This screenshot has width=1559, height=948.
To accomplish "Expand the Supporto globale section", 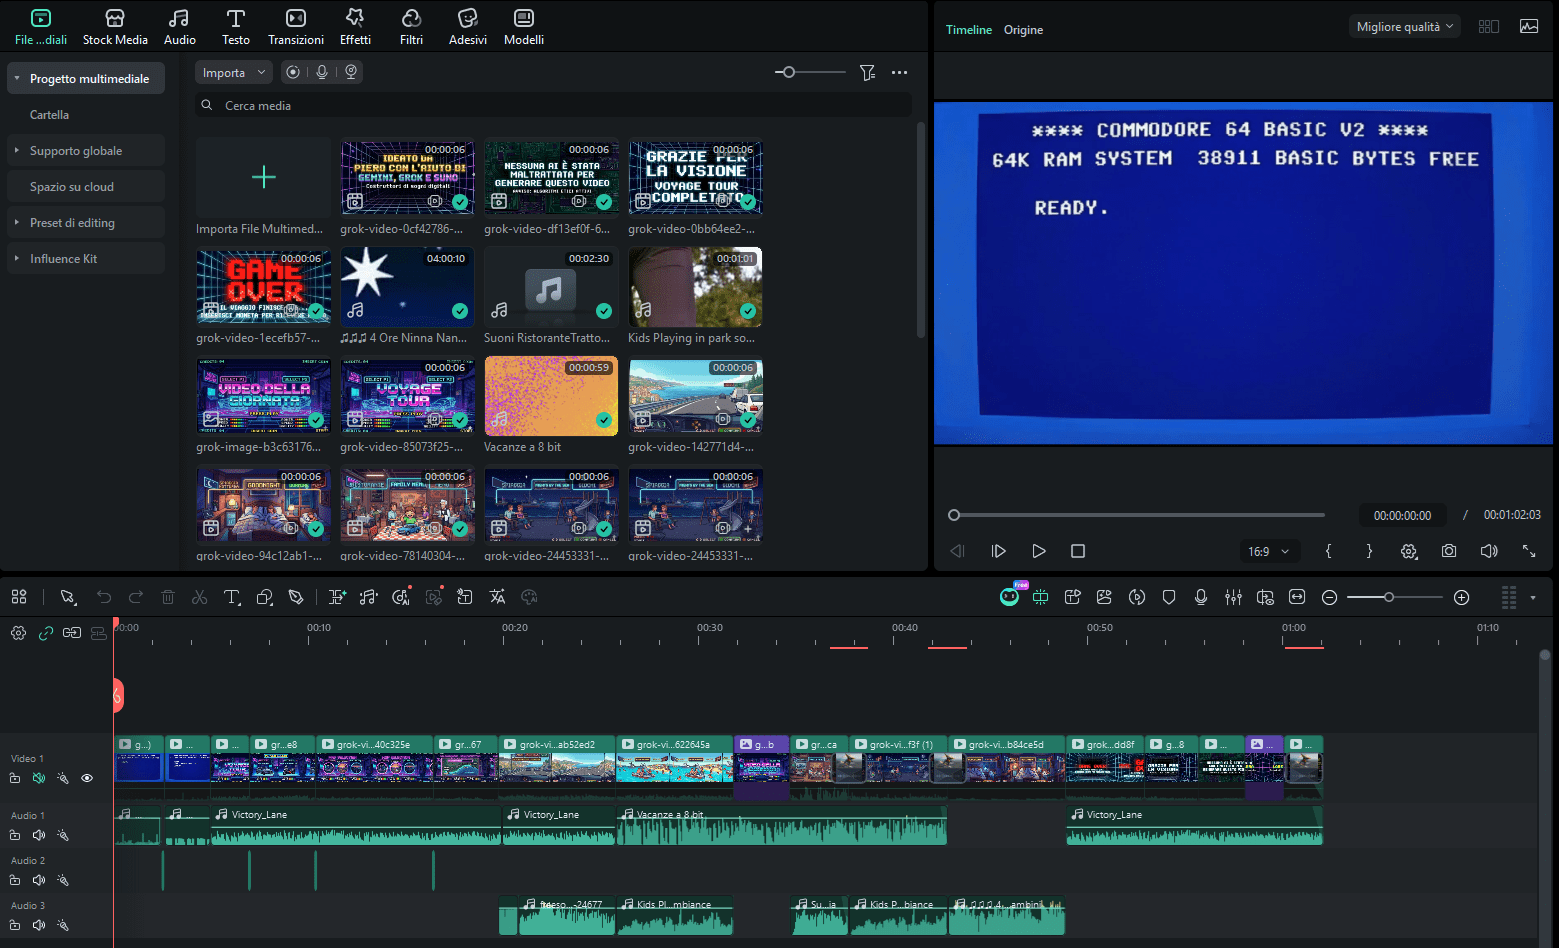I will (17, 150).
